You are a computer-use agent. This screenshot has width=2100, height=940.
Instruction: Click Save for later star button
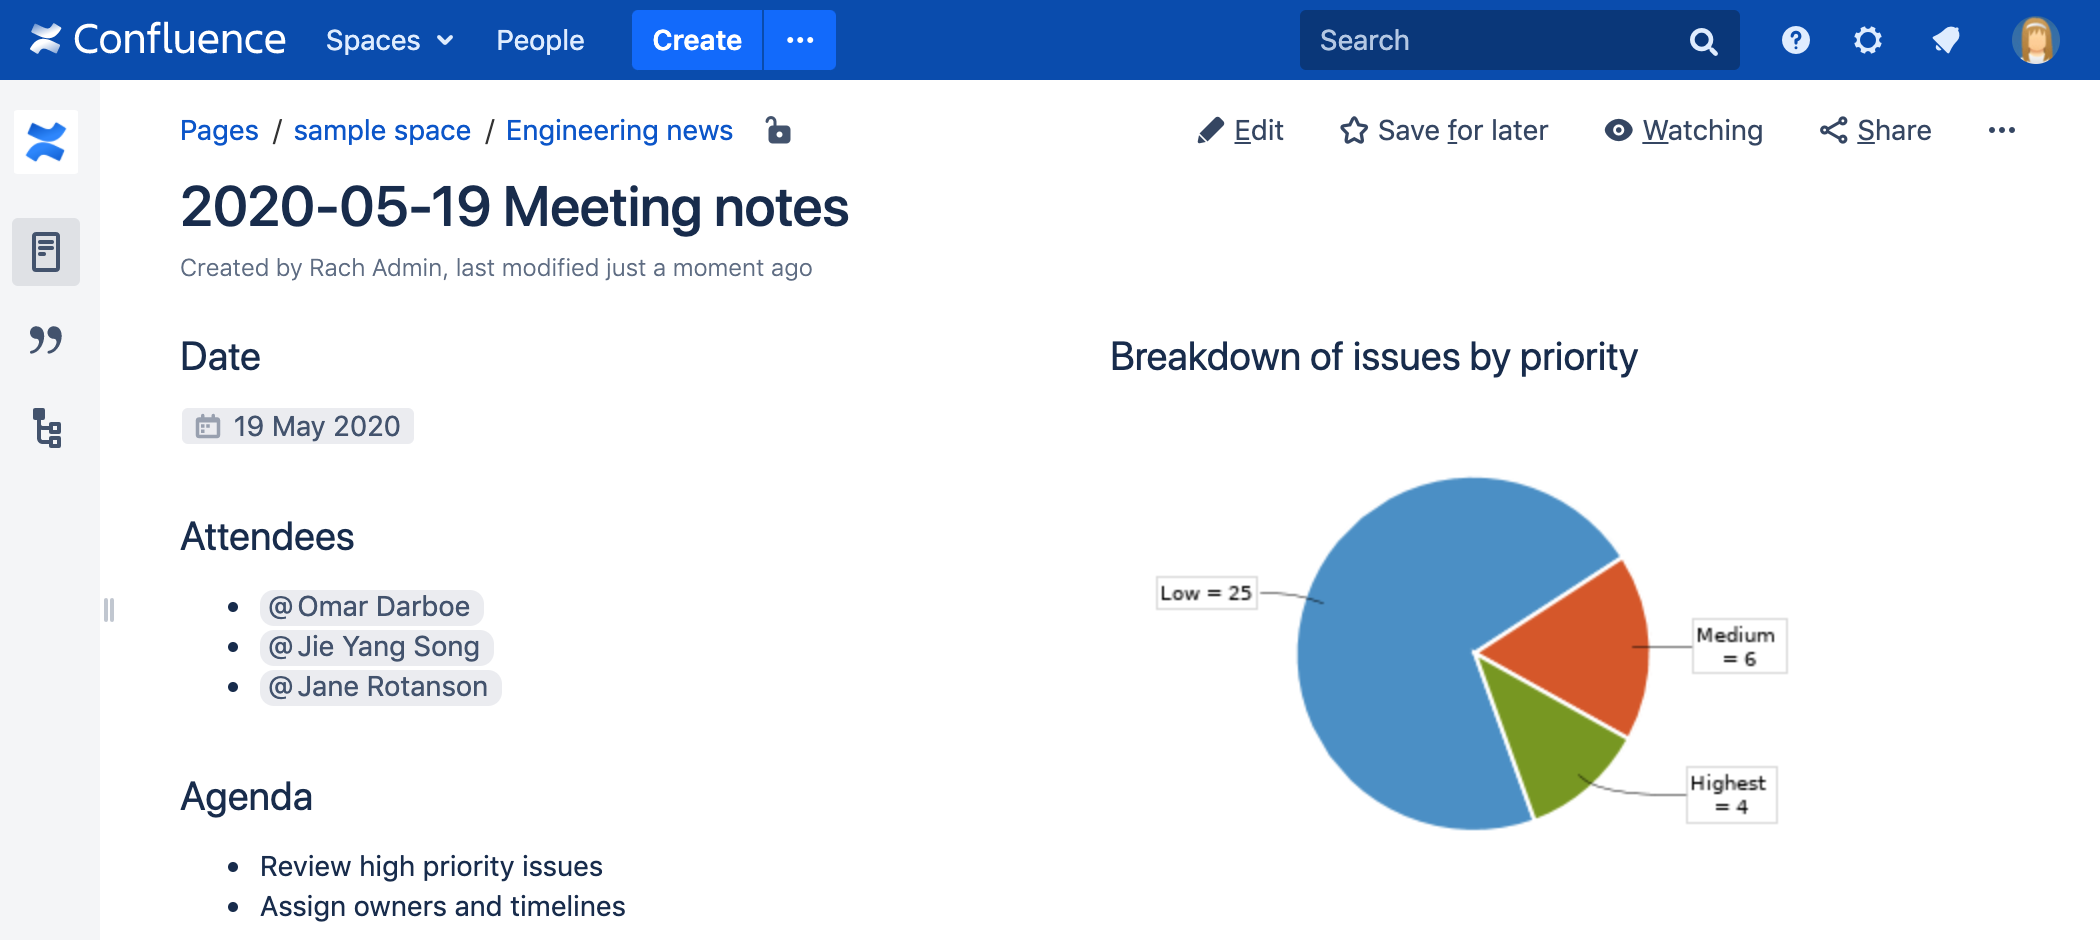tap(1444, 130)
